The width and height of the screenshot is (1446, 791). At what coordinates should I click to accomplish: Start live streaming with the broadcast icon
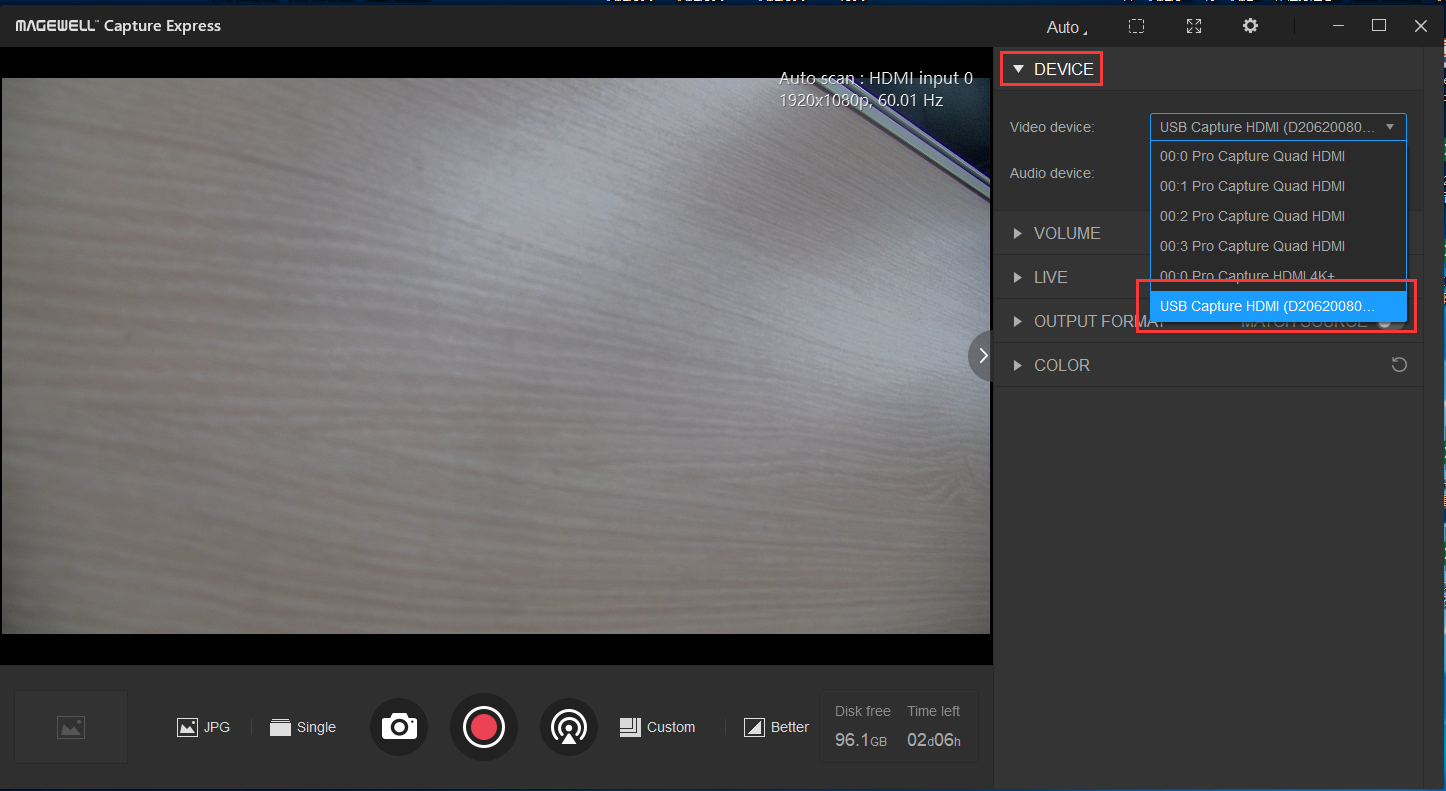(569, 727)
